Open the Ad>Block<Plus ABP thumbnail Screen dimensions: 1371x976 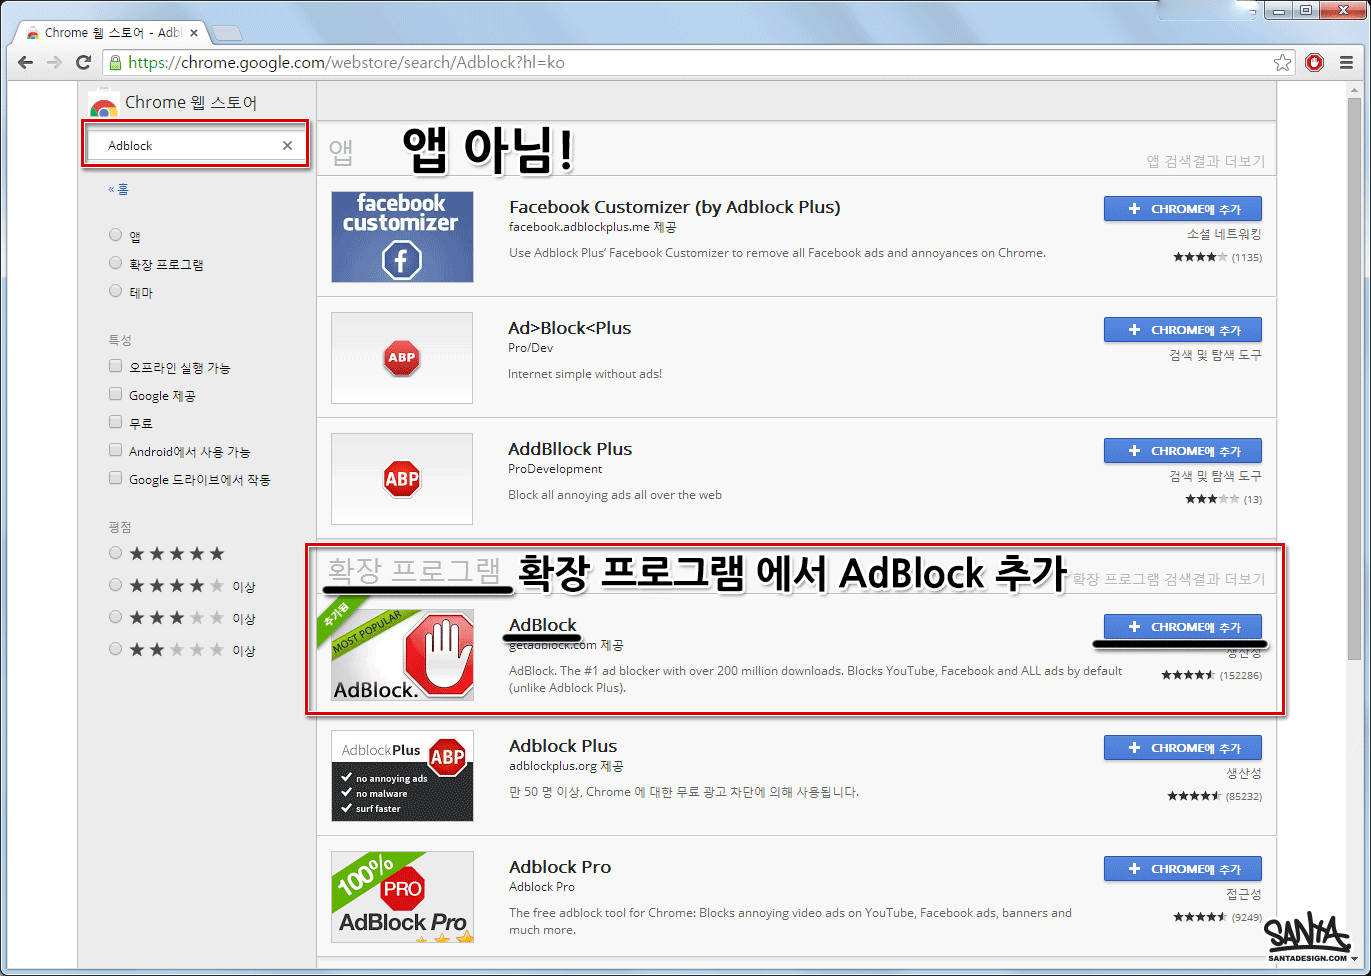[x=402, y=358]
